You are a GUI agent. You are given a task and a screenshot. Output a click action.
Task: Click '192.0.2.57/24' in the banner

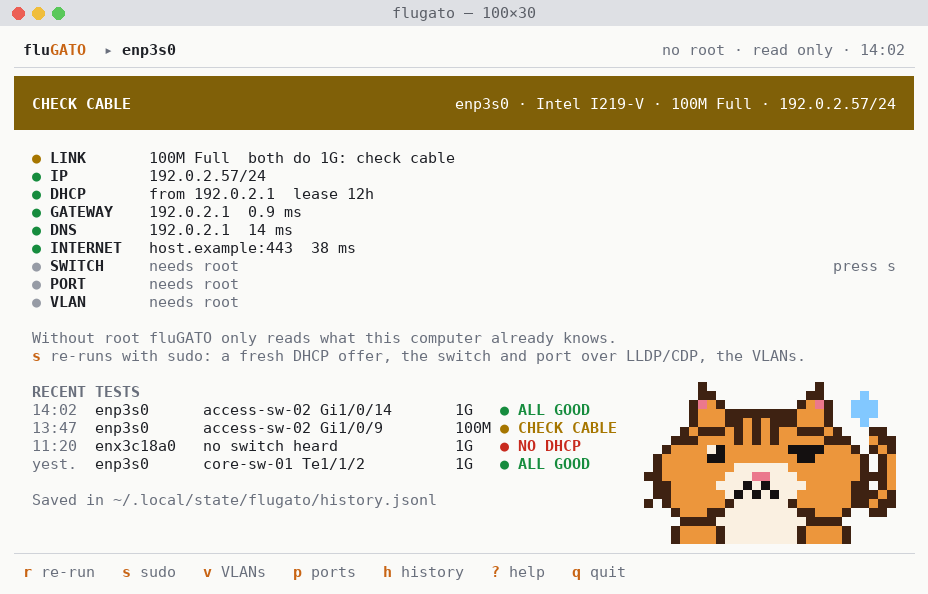[x=837, y=104]
